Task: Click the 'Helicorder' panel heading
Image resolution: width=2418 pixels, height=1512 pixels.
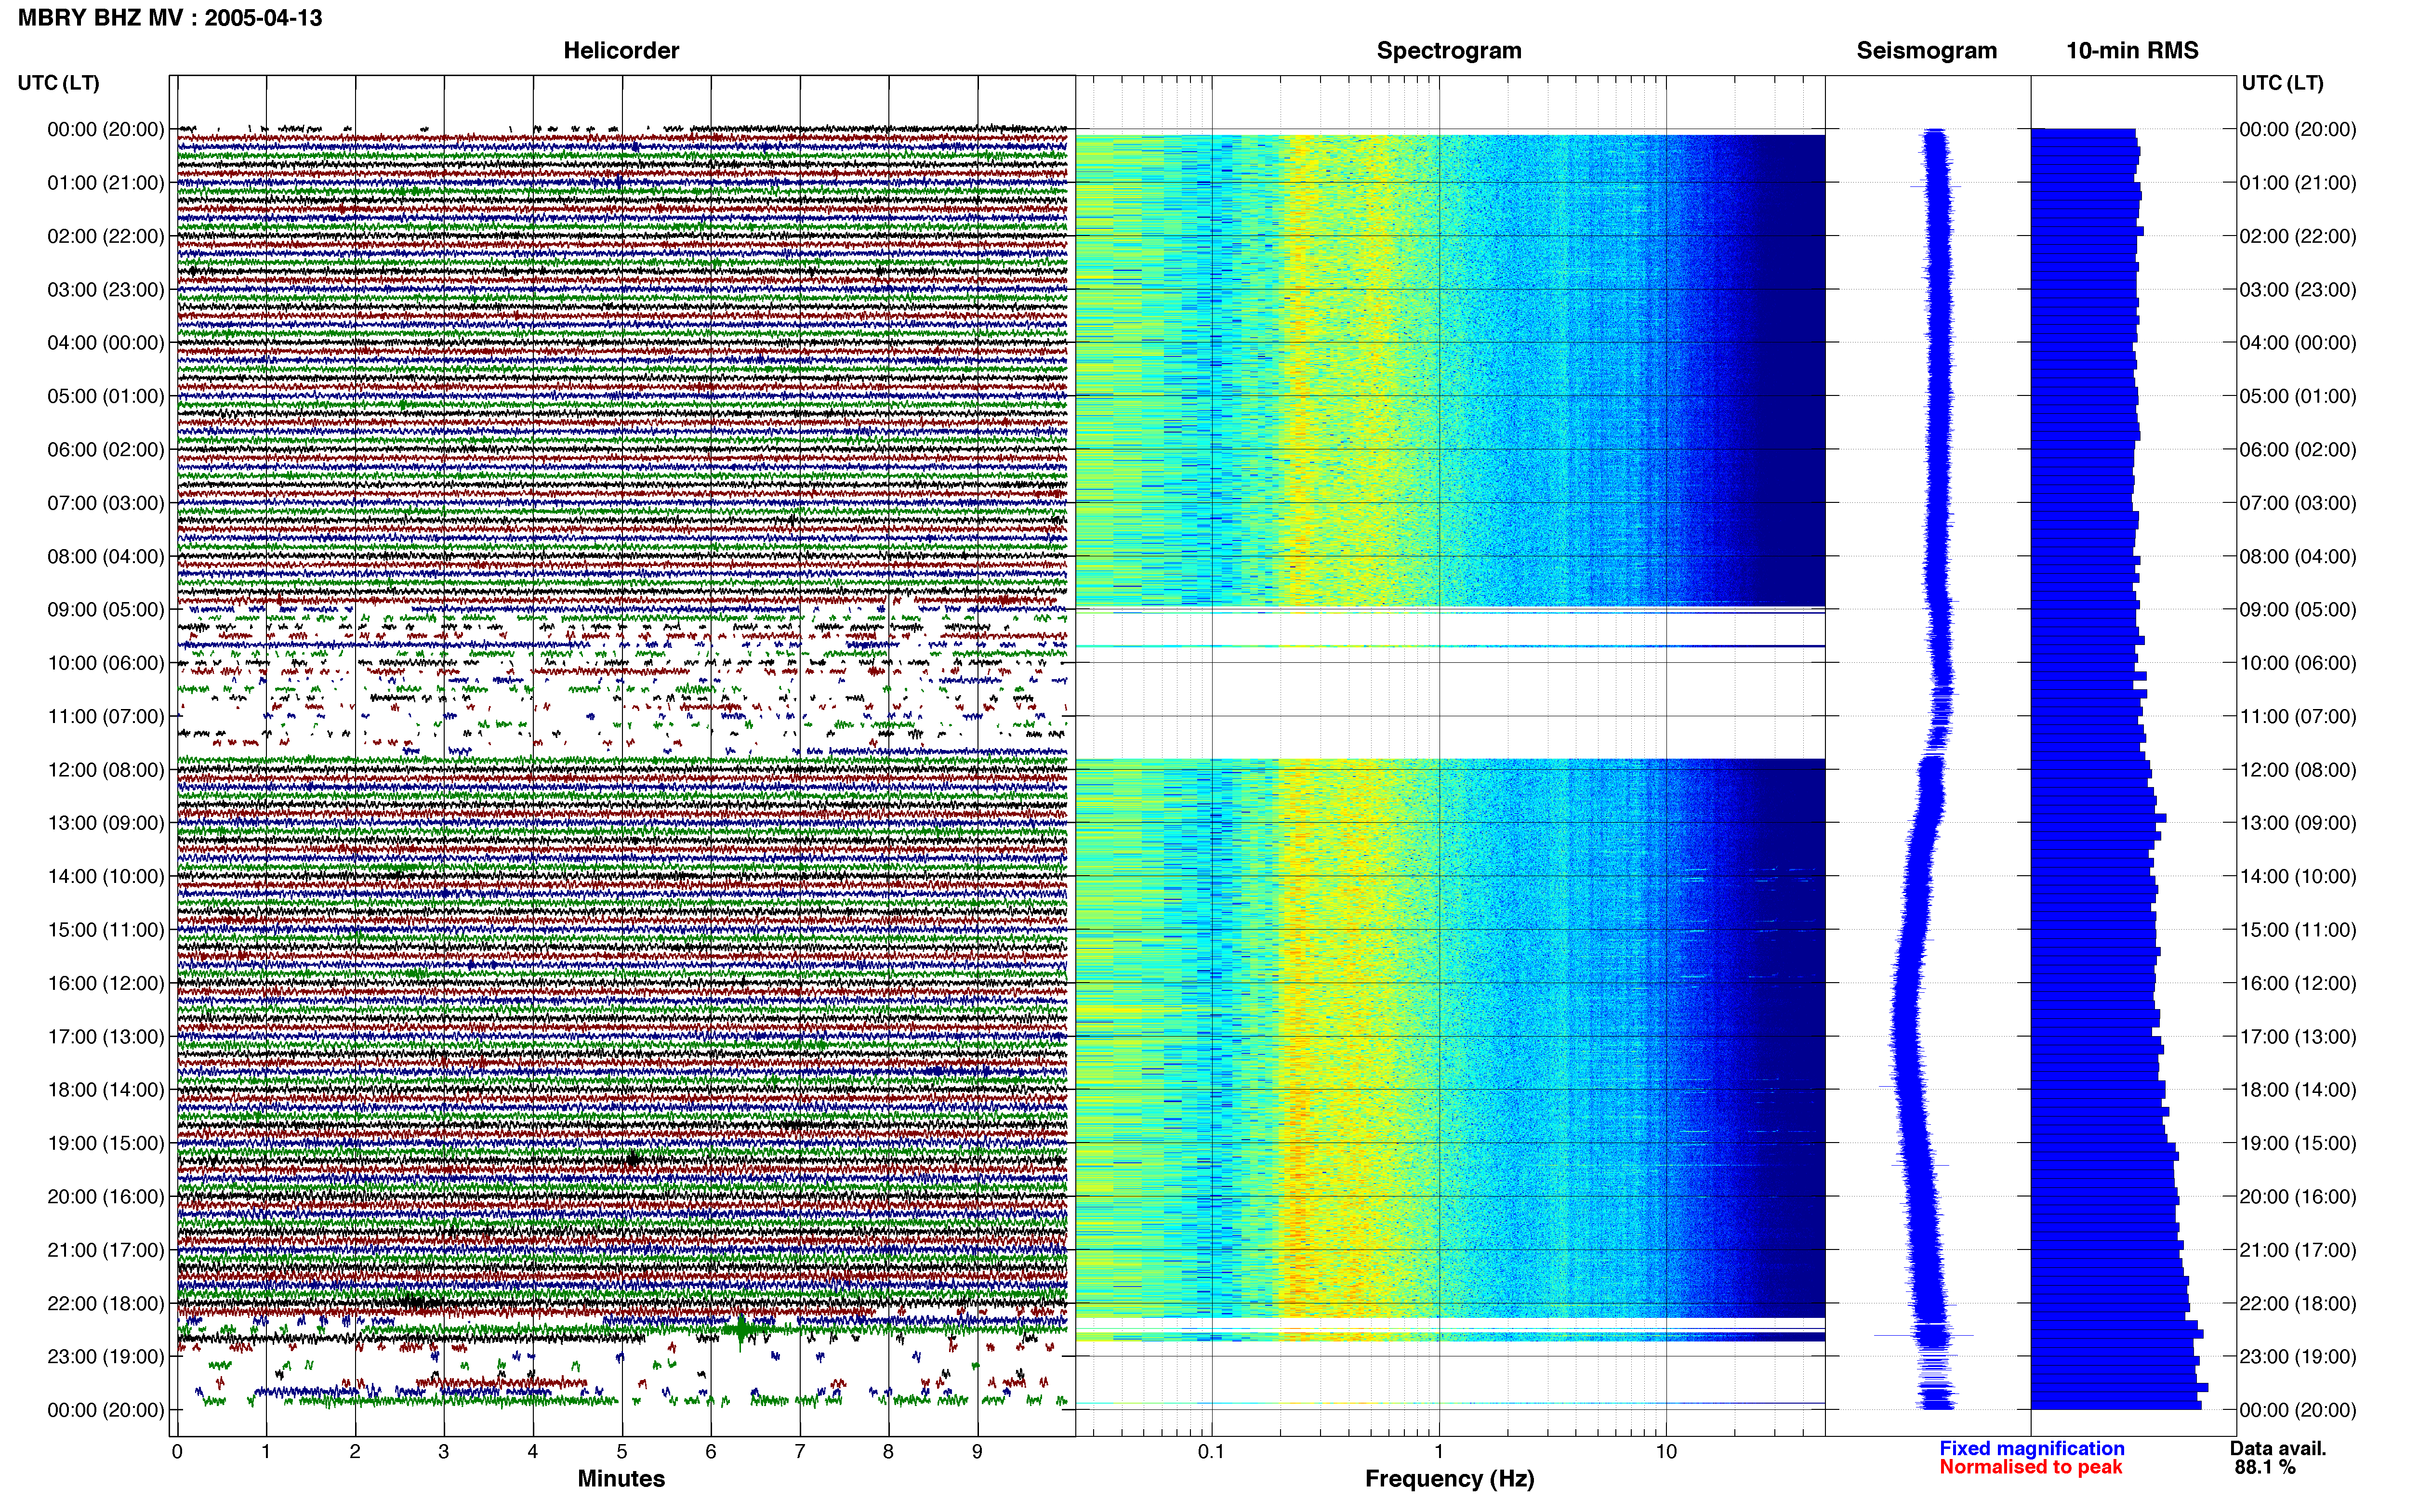Action: coord(621,50)
